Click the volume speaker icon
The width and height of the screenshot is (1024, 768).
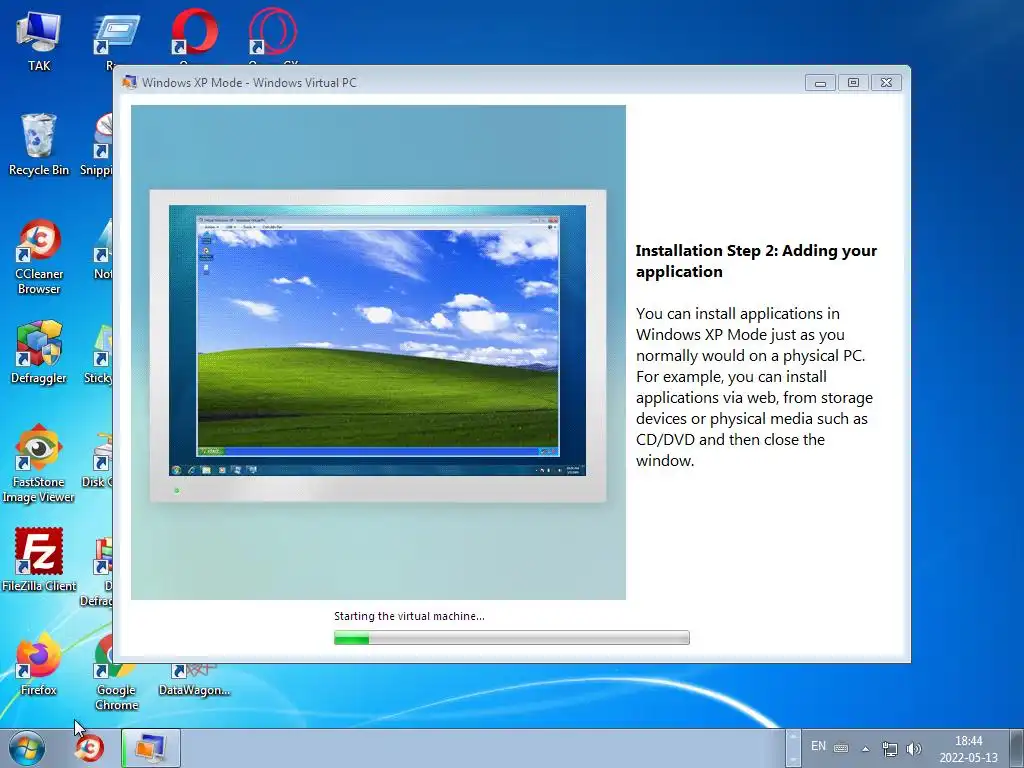(914, 748)
